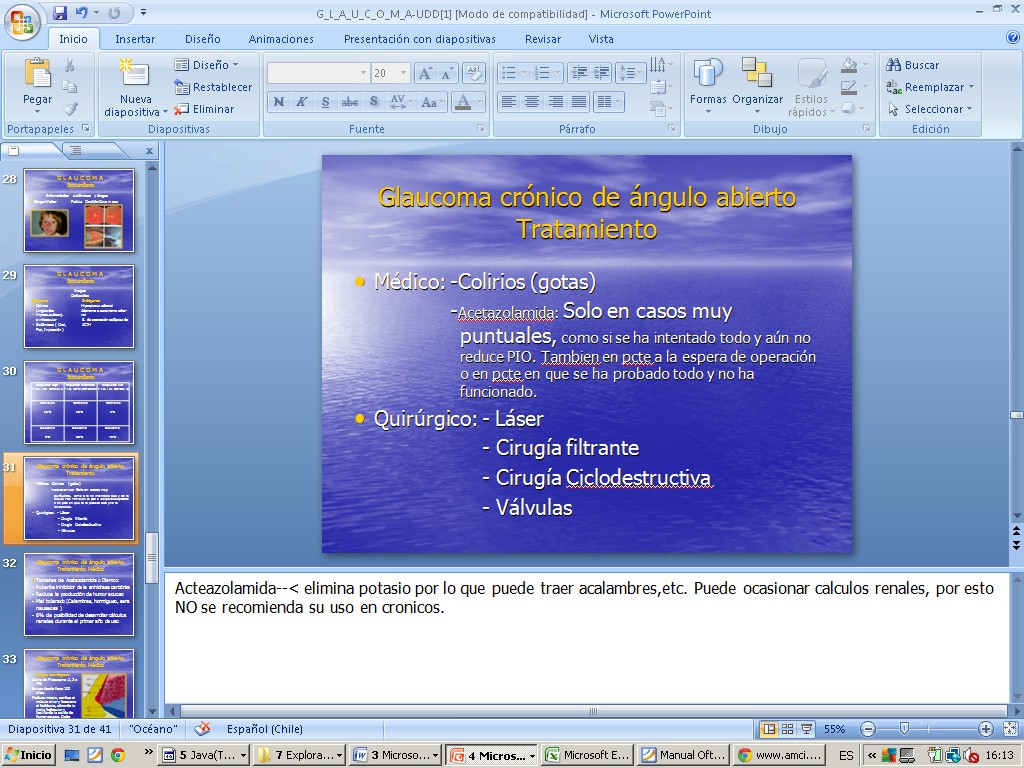1024x768 pixels.
Task: Click the Cut scissors icon
Action: pos(70,65)
